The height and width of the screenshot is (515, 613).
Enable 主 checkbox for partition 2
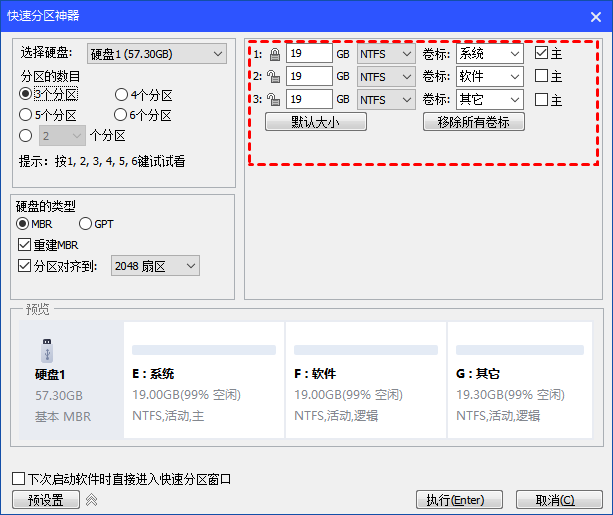(x=541, y=77)
